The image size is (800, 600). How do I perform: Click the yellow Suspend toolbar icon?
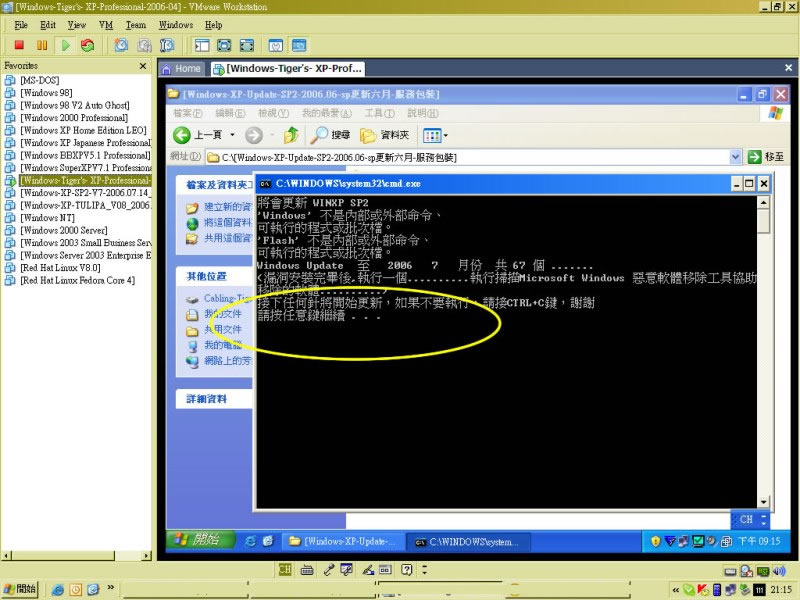pyautogui.click(x=42, y=45)
